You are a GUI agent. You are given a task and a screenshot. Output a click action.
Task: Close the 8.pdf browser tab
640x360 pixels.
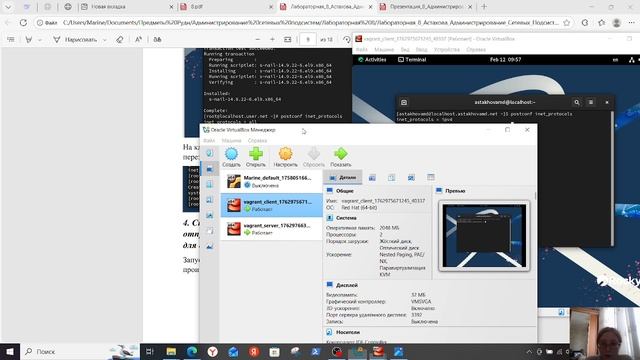271,7
